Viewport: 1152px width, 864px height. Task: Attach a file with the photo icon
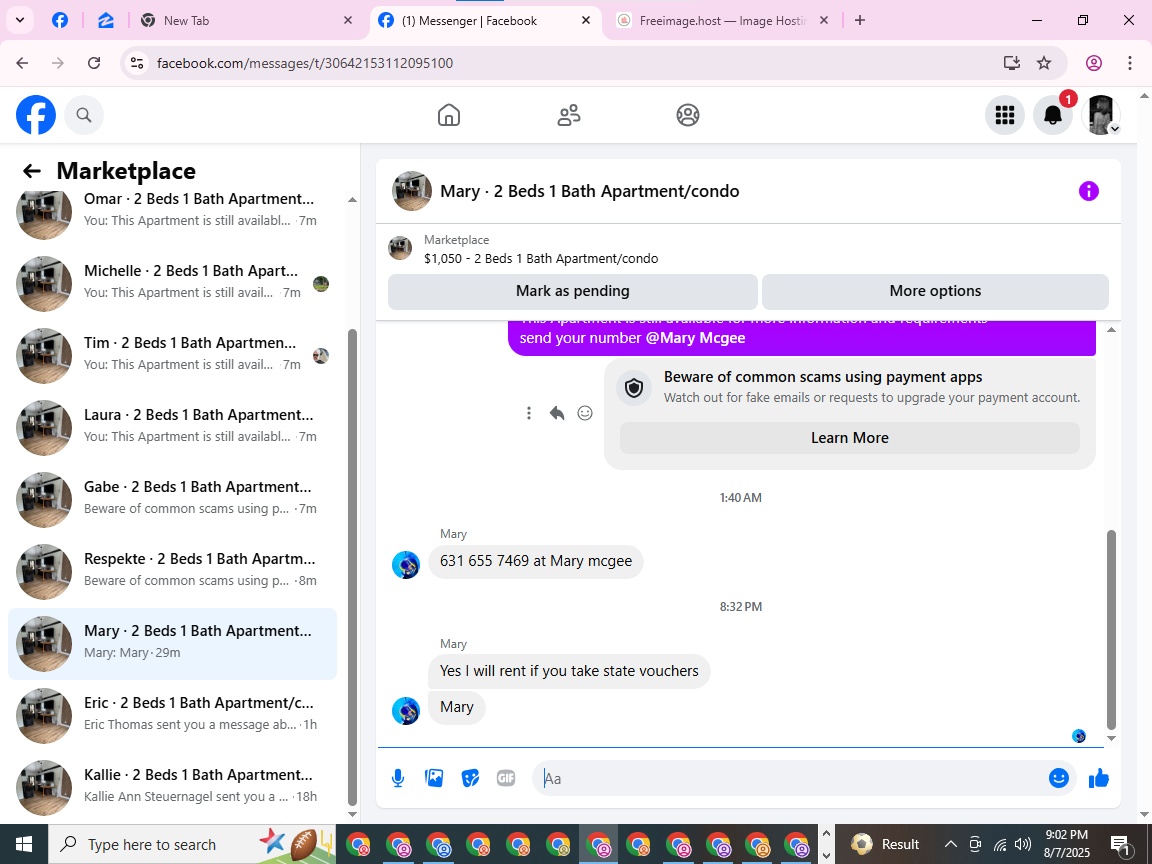click(x=434, y=778)
